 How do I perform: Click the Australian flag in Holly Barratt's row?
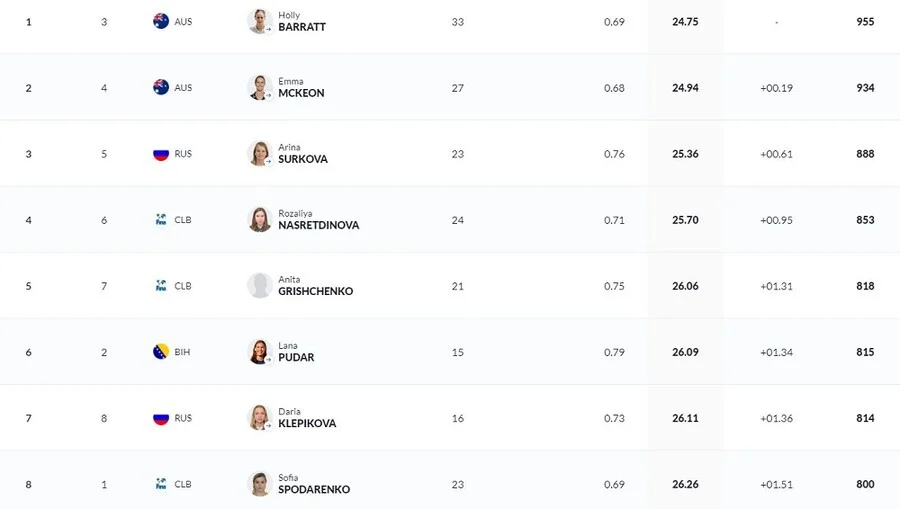click(x=161, y=21)
